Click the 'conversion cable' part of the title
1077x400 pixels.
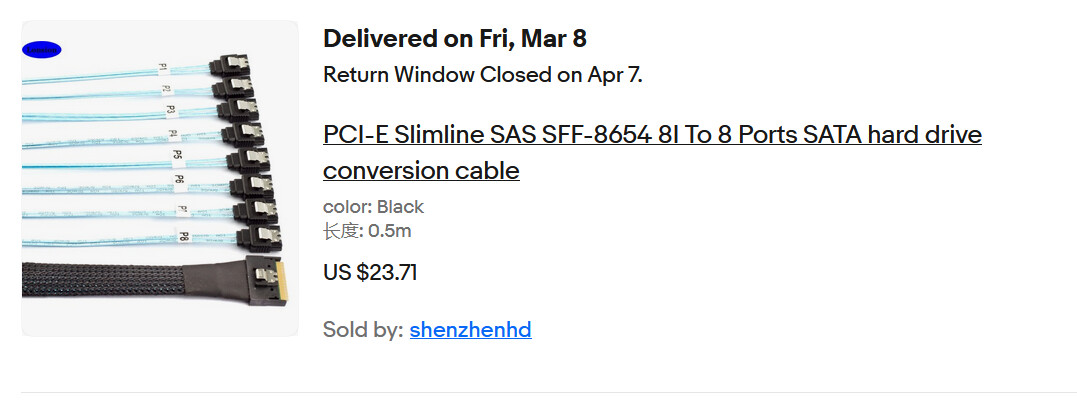tap(421, 170)
